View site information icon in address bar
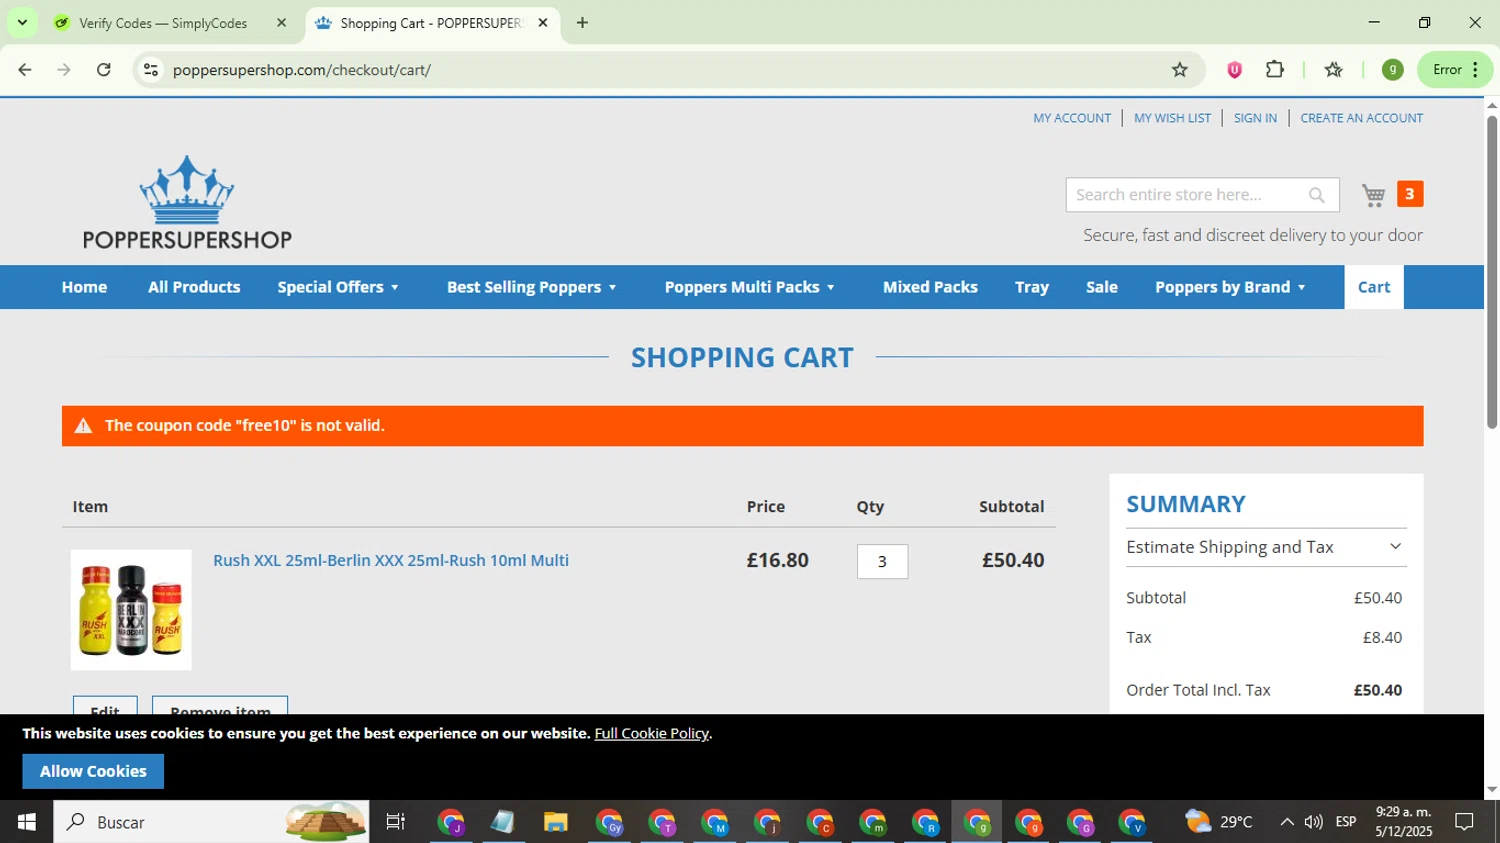 151,70
